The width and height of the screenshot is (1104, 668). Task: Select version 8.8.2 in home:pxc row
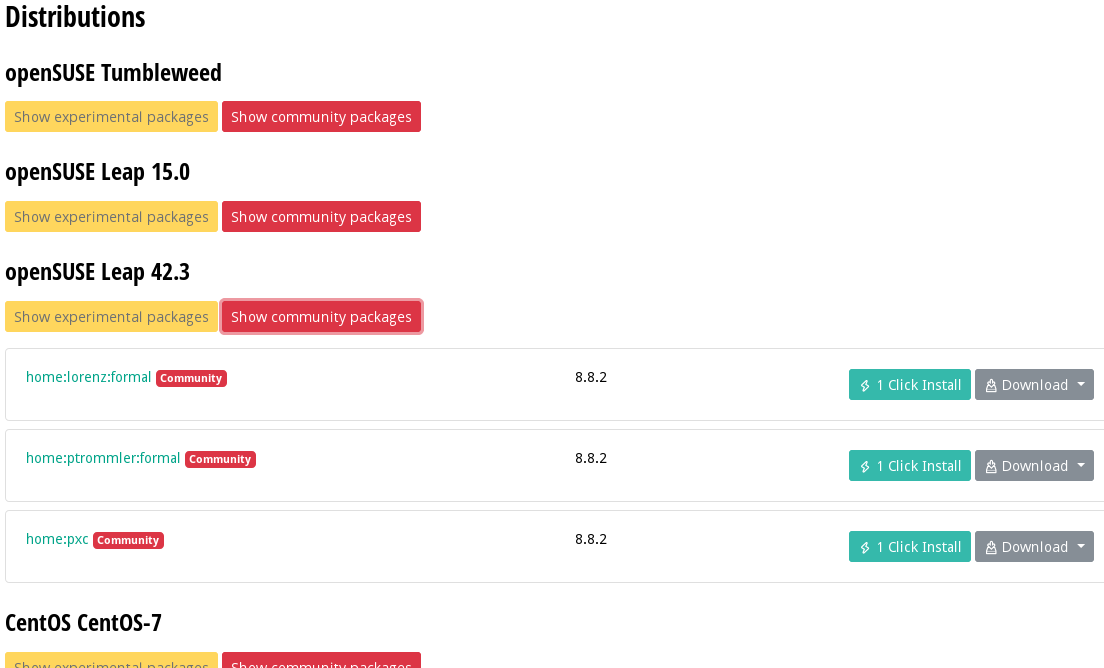tap(591, 539)
